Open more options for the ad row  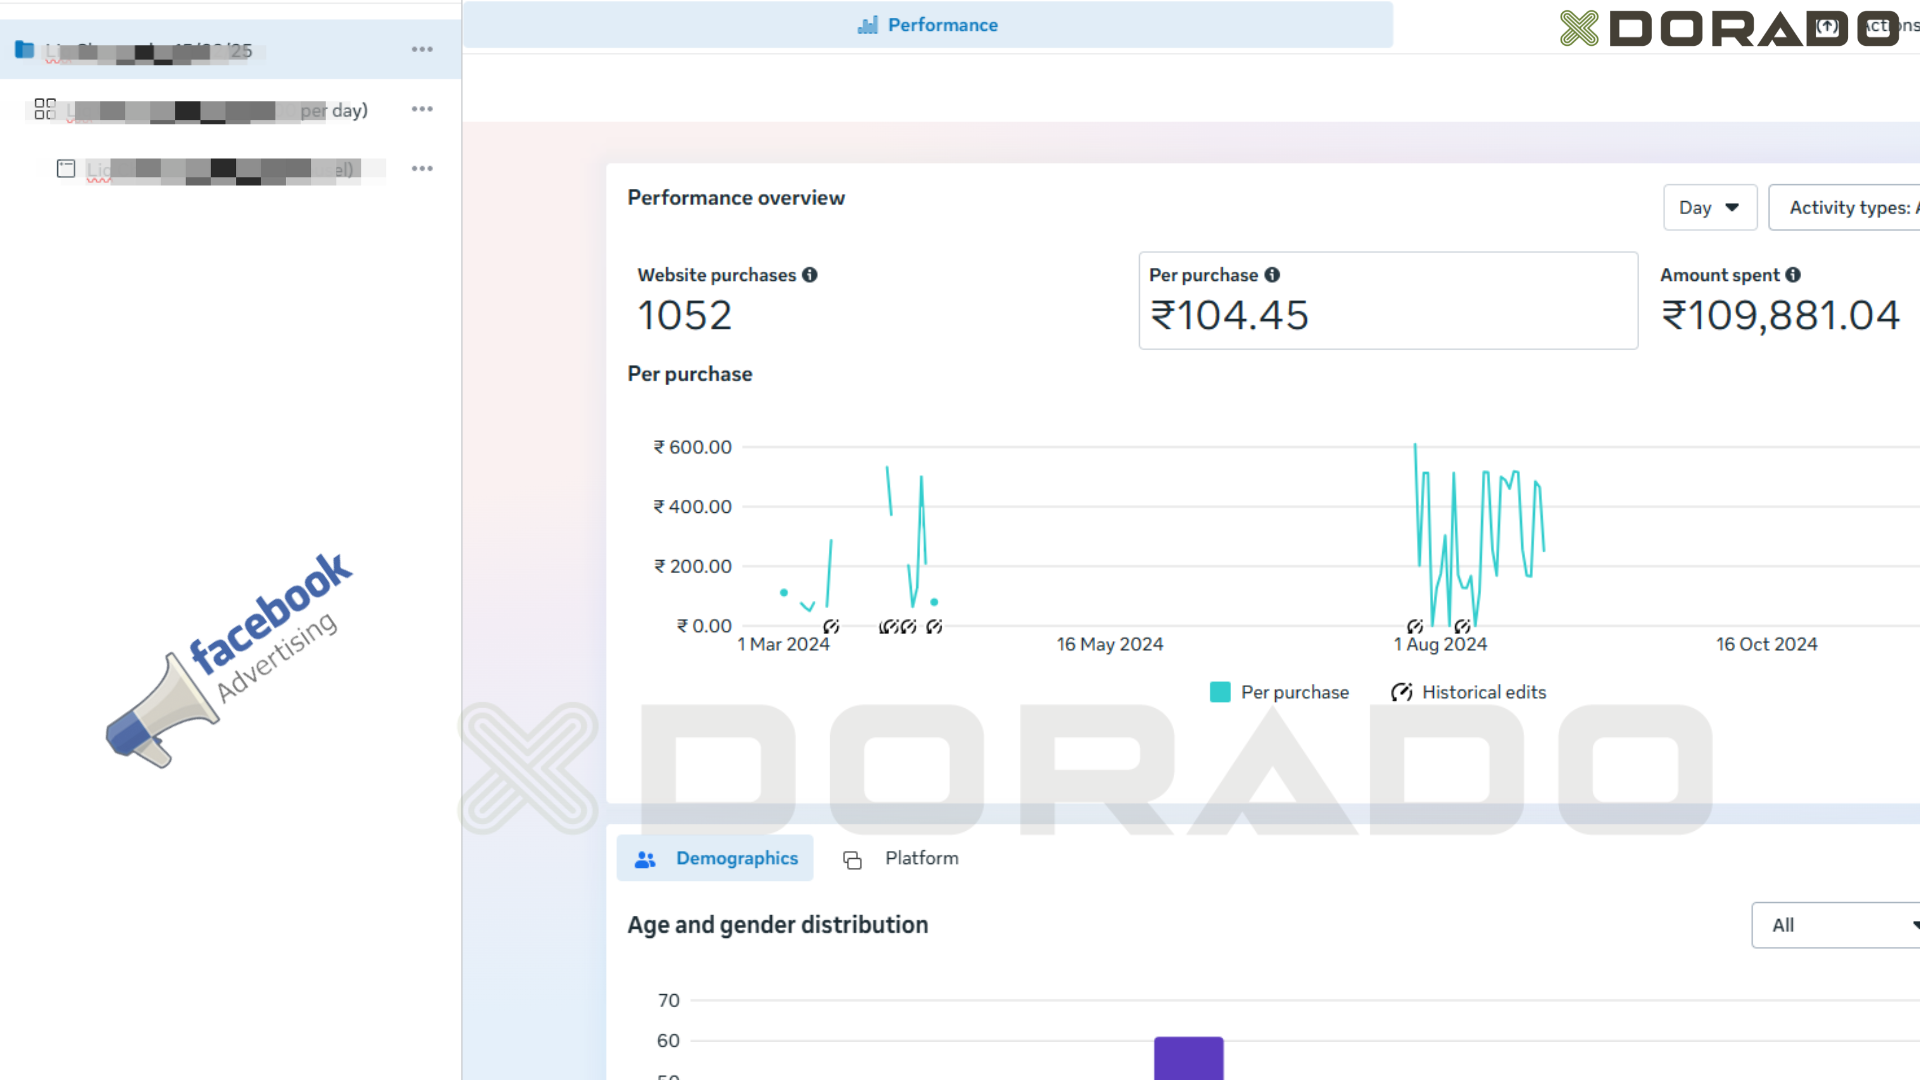[422, 169]
